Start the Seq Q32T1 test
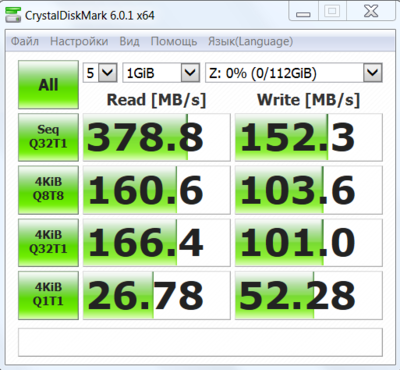Viewport: 400px width, 370px height. (x=48, y=137)
